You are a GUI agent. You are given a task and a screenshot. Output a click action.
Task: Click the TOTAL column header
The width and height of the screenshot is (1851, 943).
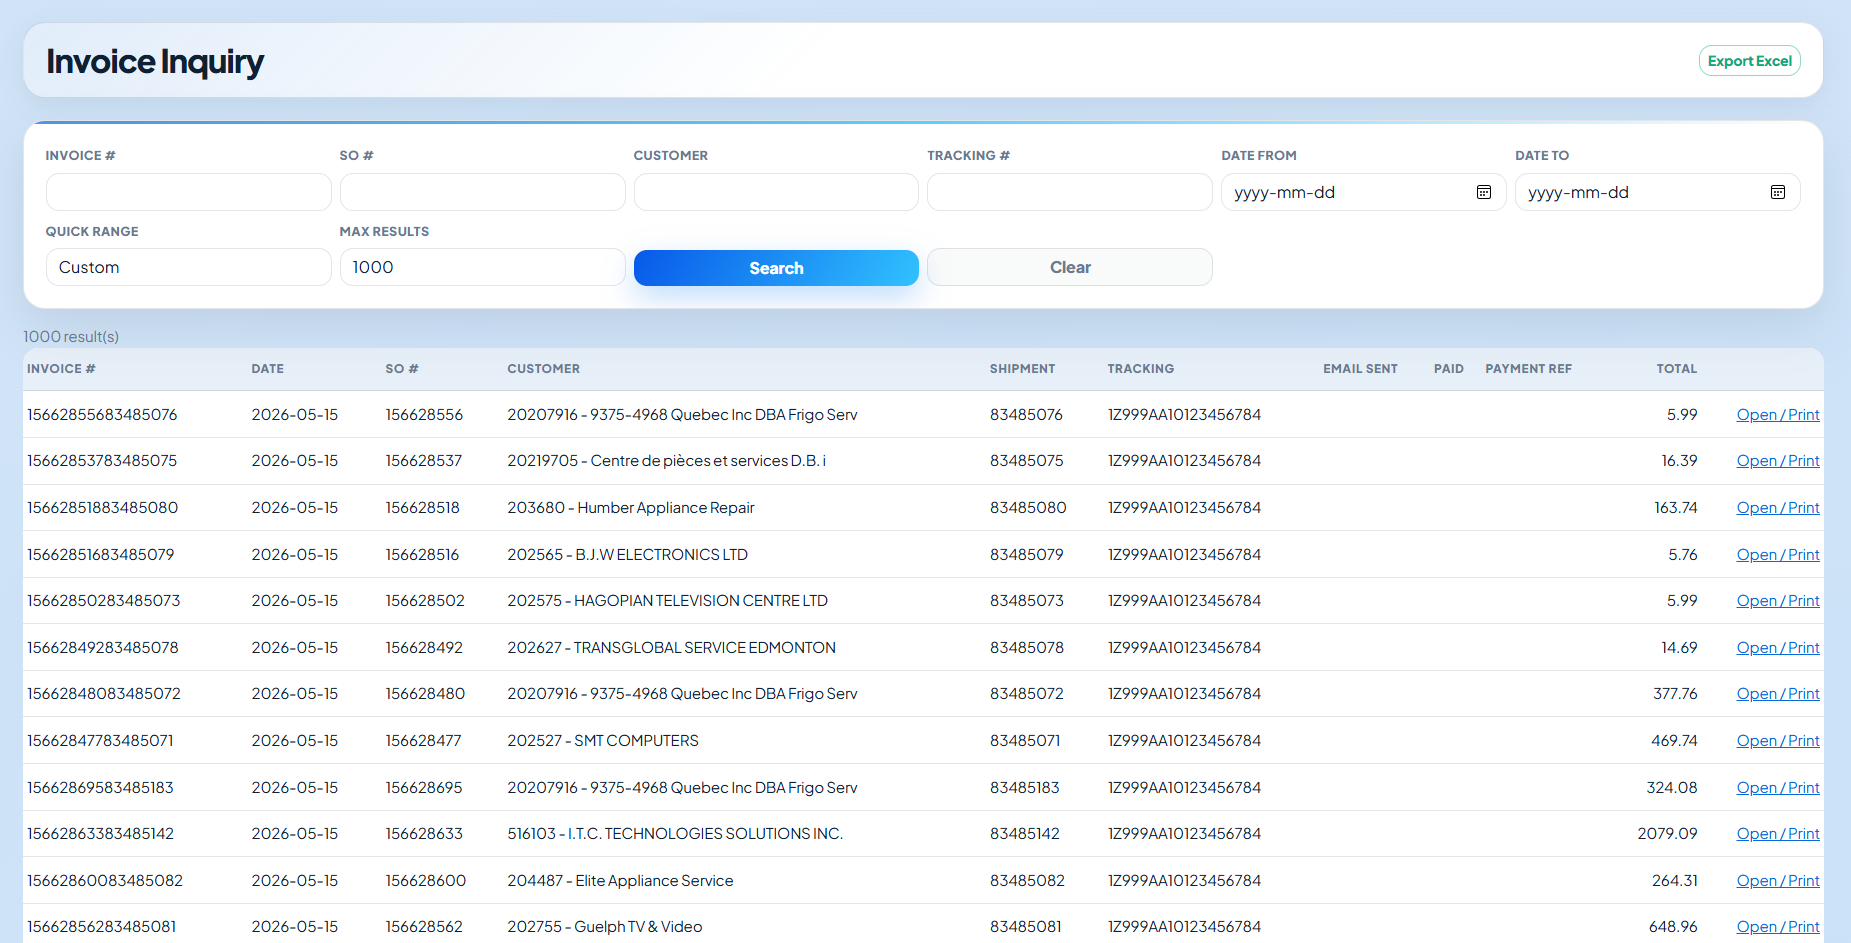click(1676, 369)
